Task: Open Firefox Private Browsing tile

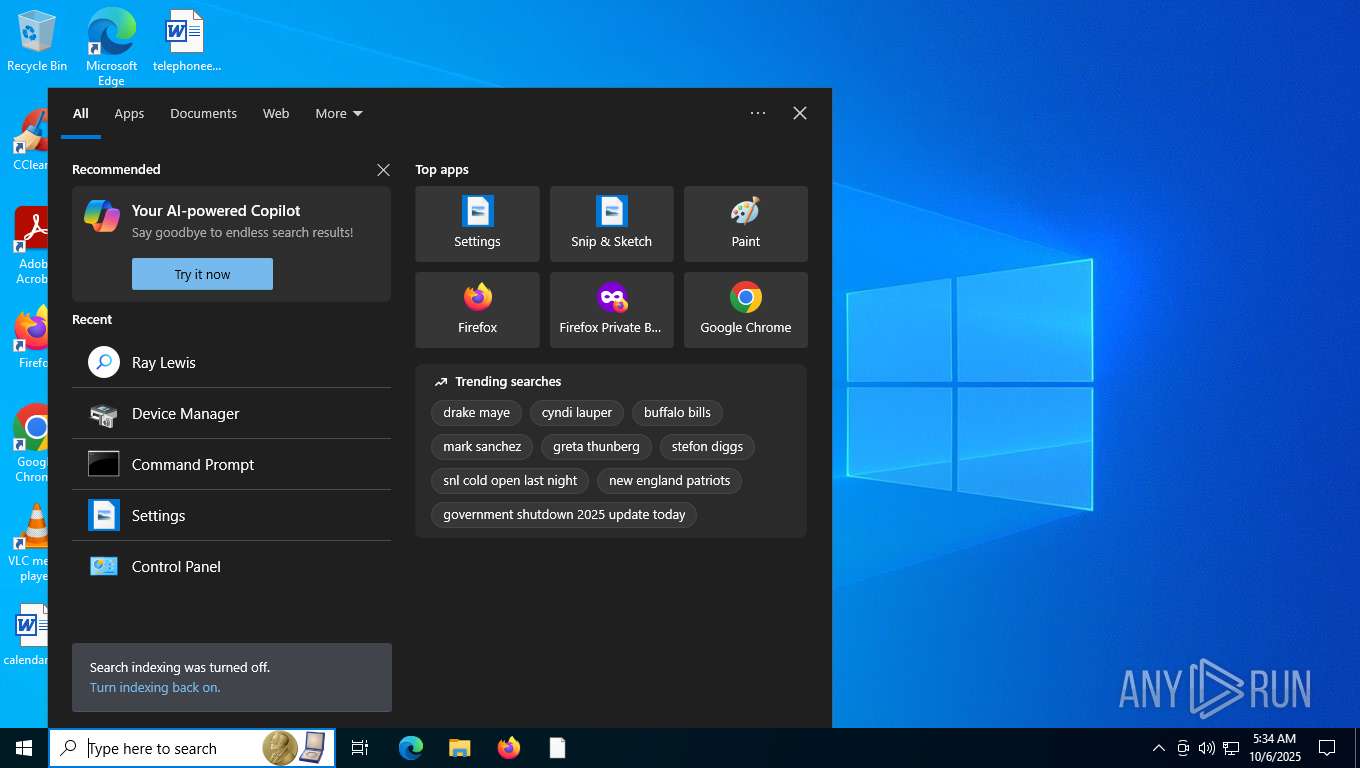Action: tap(611, 310)
